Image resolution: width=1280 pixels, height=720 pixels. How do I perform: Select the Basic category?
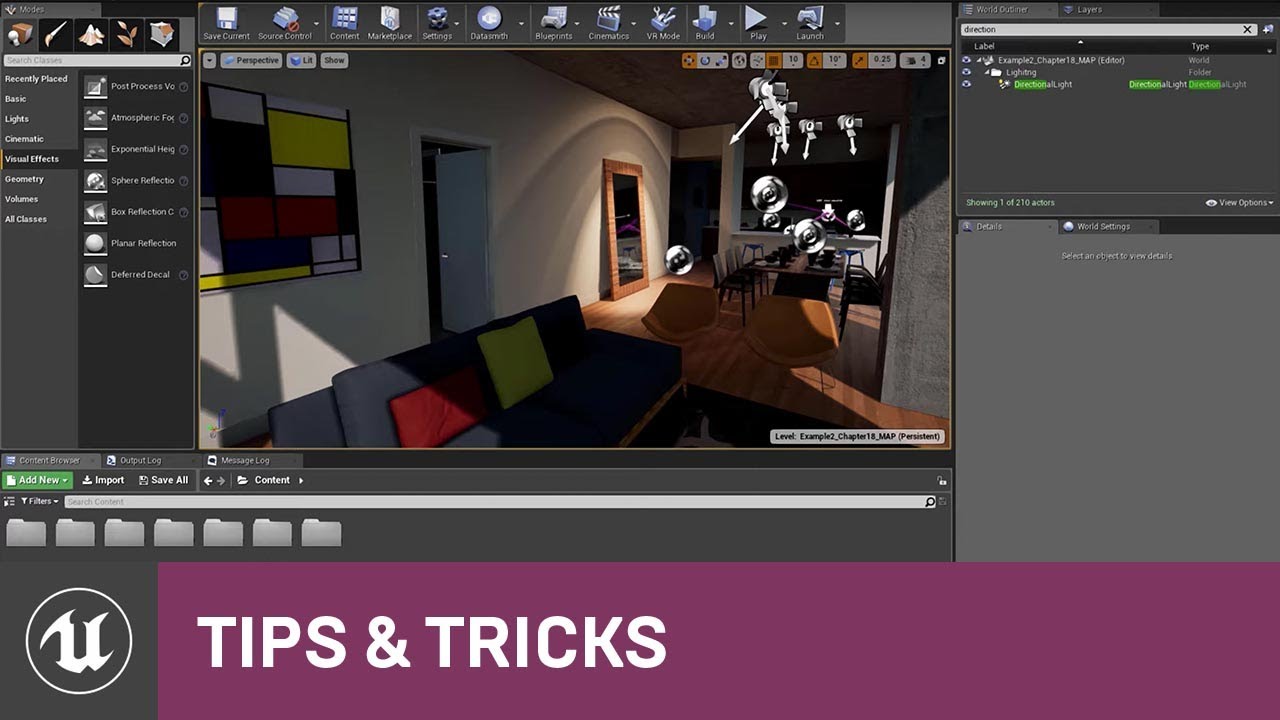coord(39,99)
